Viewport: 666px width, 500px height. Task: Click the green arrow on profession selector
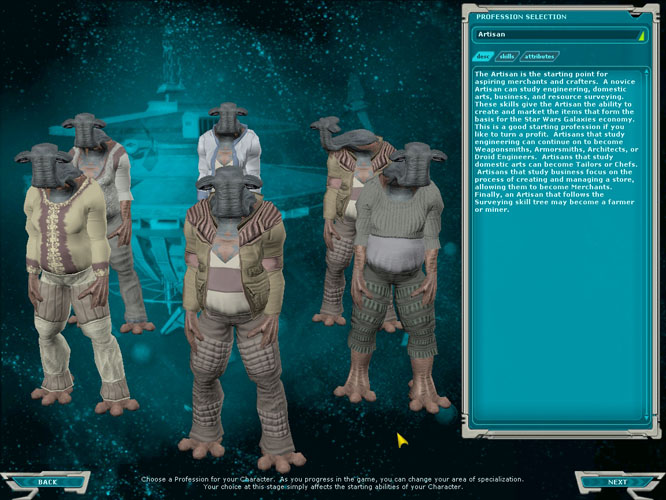[x=640, y=35]
